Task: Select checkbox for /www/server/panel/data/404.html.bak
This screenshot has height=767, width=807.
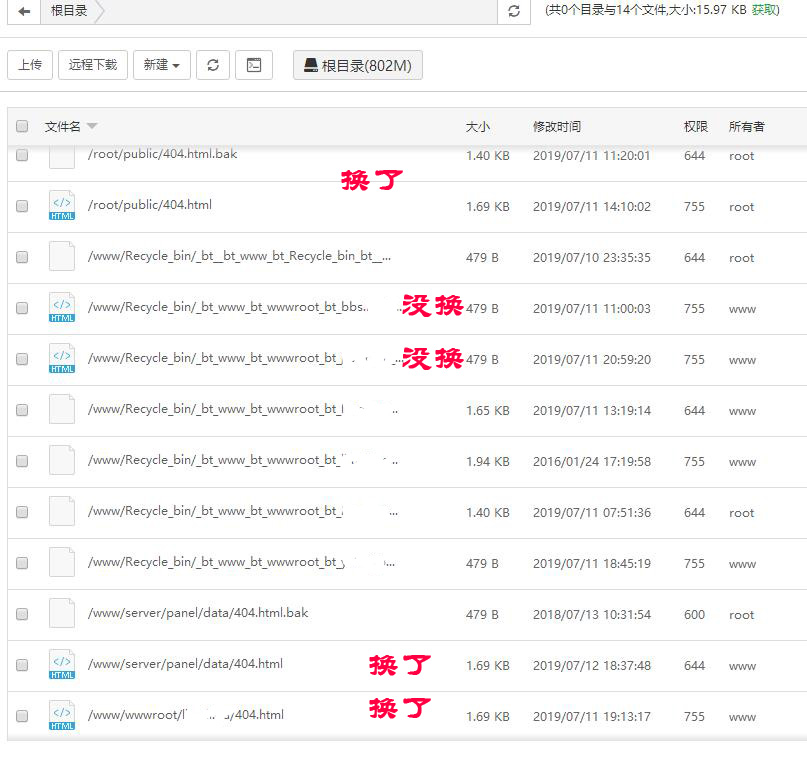Action: coord(22,614)
